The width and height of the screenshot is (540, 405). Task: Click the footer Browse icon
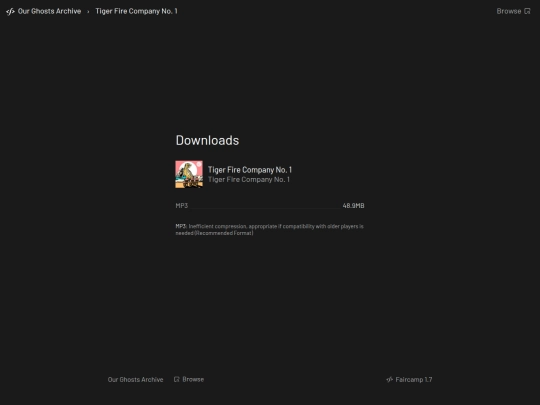click(x=177, y=379)
